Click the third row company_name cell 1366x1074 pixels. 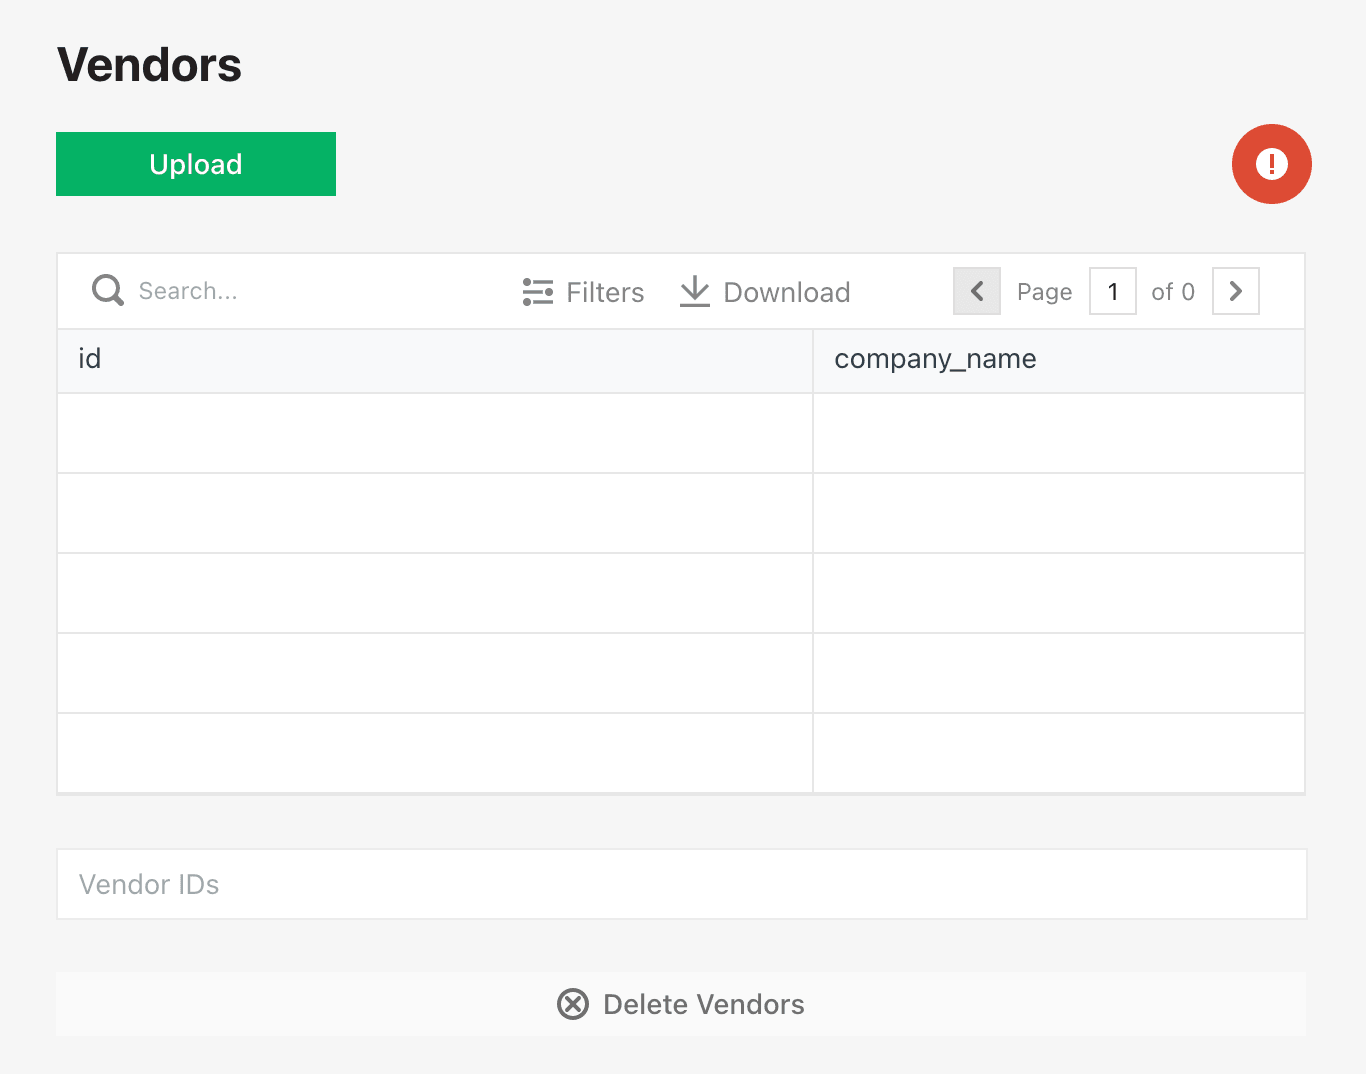(x=1058, y=593)
